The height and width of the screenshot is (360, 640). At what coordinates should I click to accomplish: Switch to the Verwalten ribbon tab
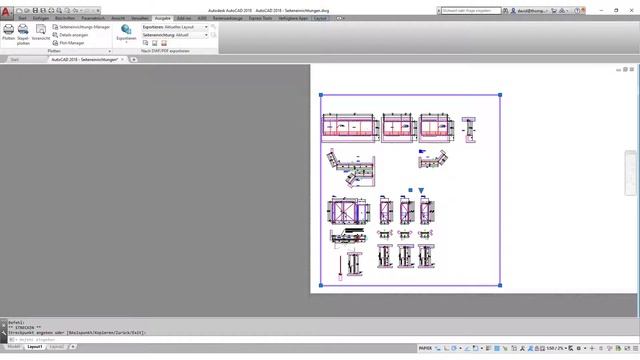pos(140,18)
